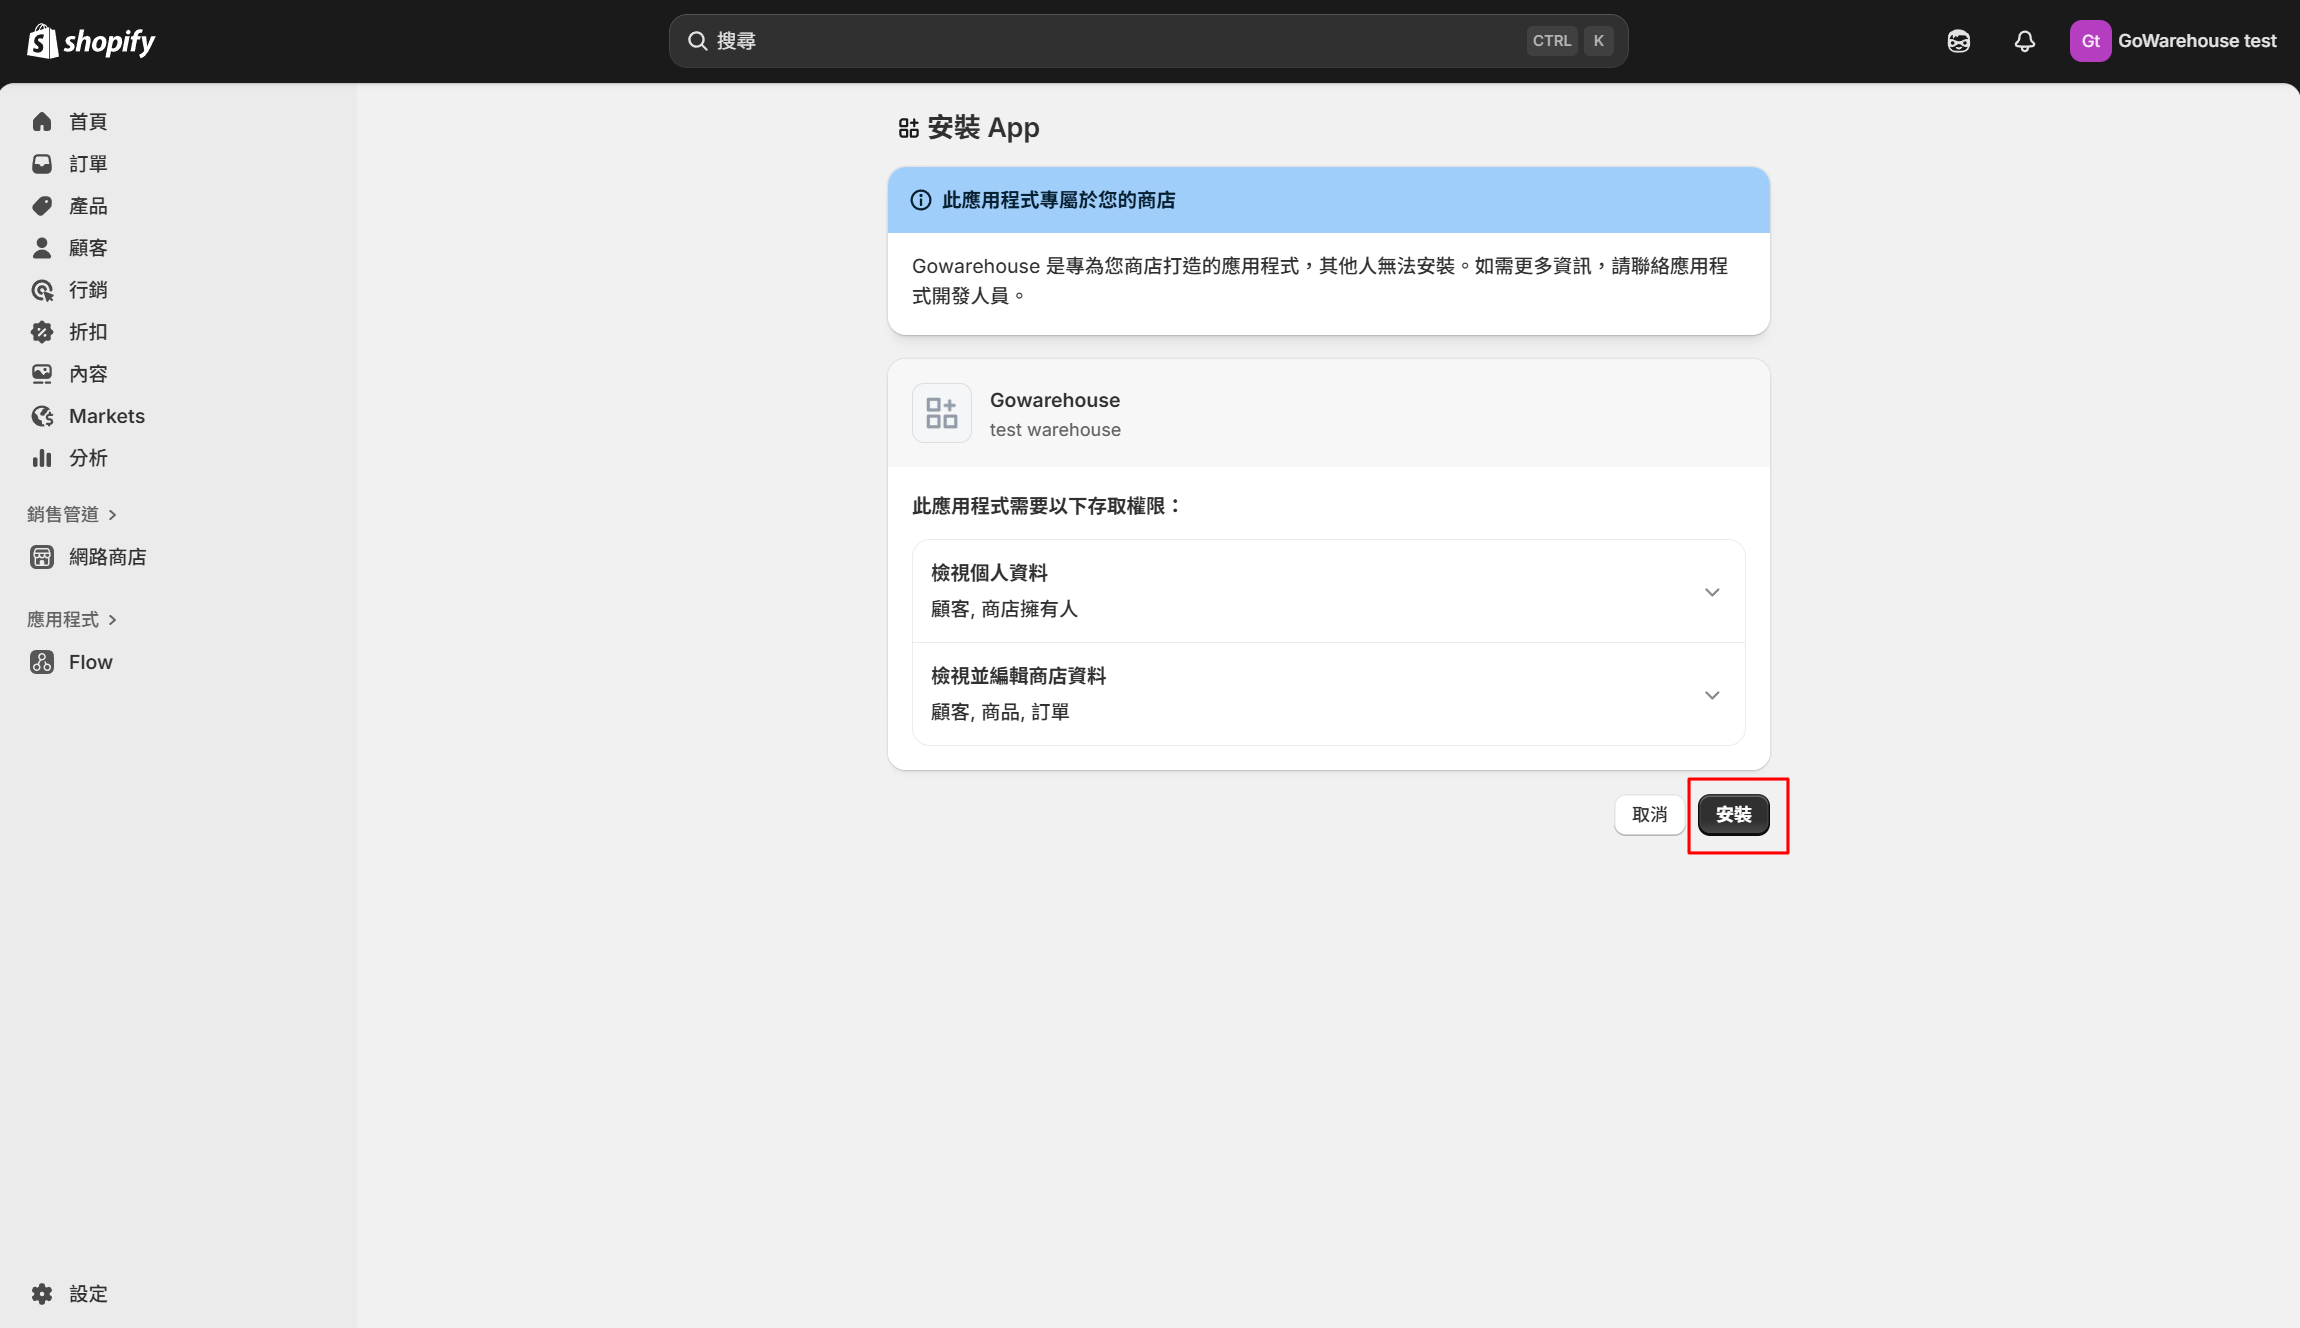Click the Gowarehouse app icon
Image resolution: width=2300 pixels, height=1328 pixels.
coord(941,413)
